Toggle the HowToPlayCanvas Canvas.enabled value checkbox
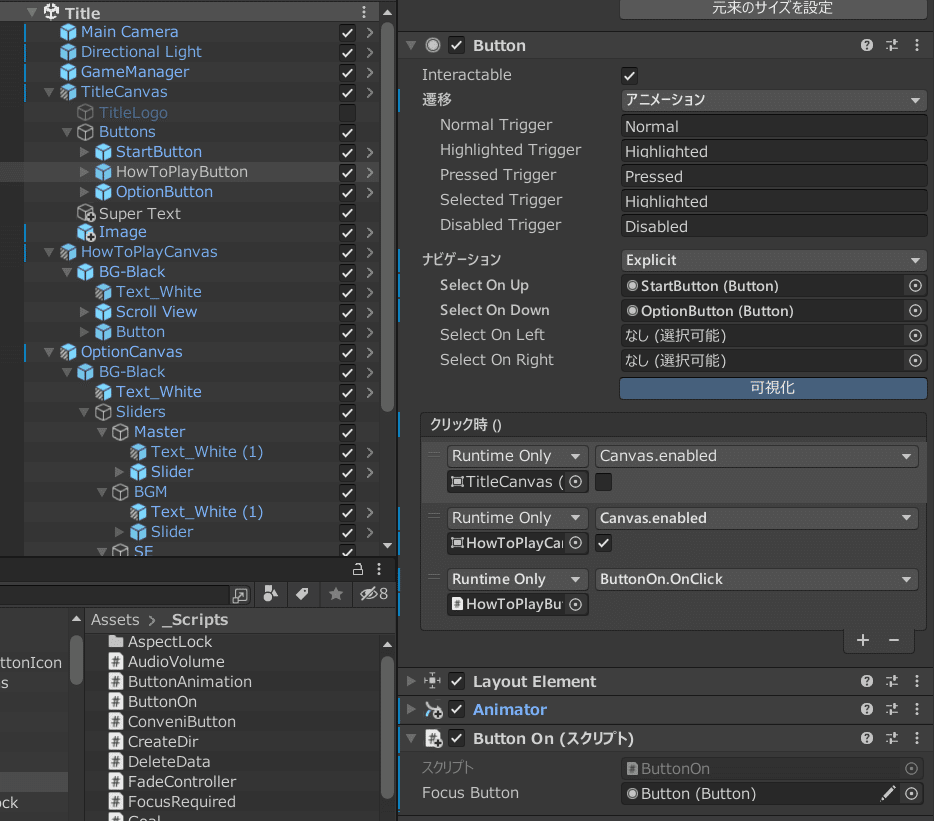934x821 pixels. coord(603,543)
